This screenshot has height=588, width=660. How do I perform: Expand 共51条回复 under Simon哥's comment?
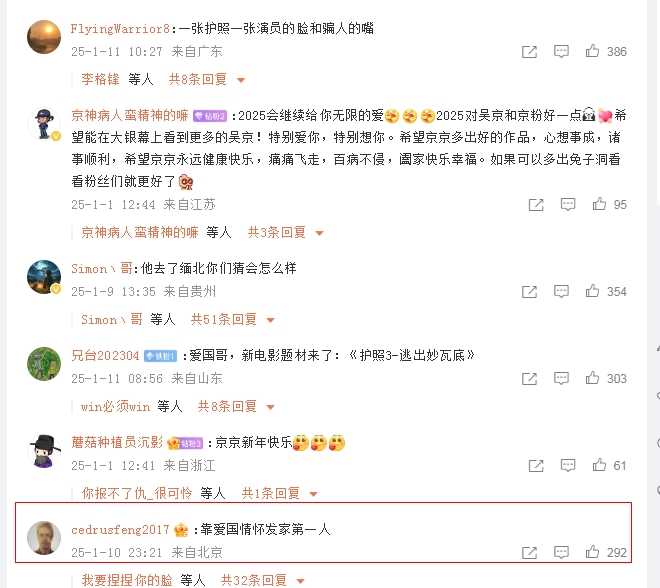(232, 319)
